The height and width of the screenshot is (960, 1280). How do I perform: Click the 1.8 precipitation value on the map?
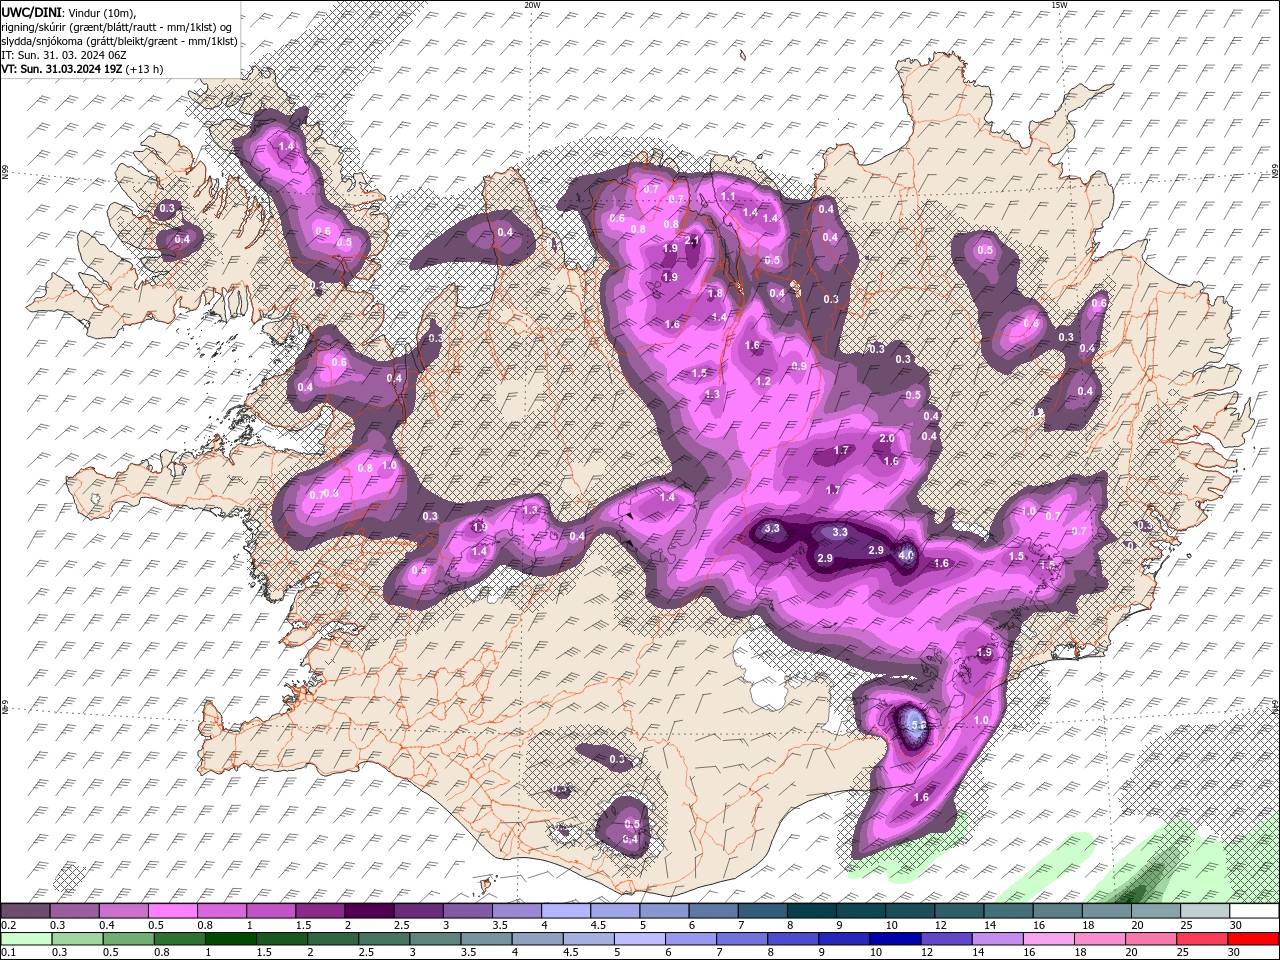(x=715, y=293)
